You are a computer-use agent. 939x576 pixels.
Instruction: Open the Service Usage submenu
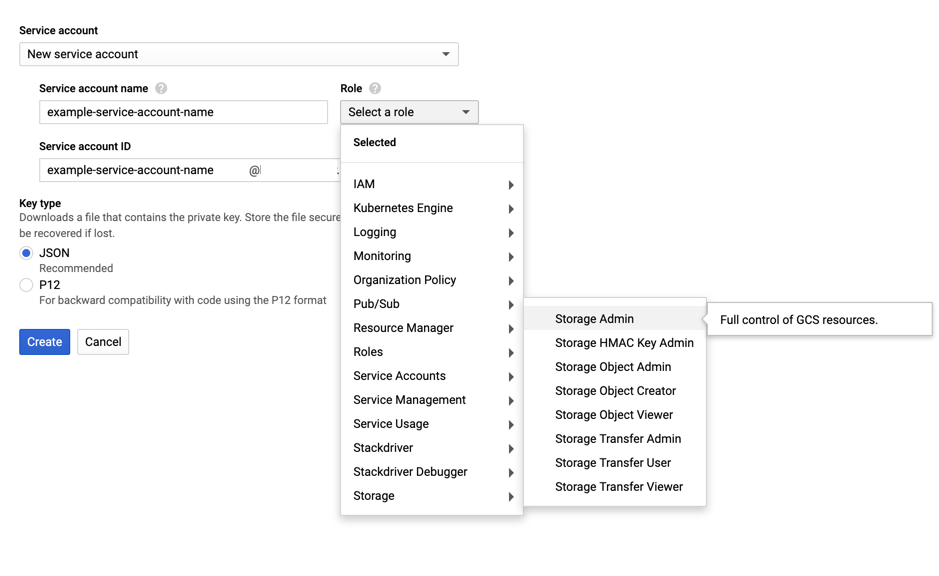(432, 424)
